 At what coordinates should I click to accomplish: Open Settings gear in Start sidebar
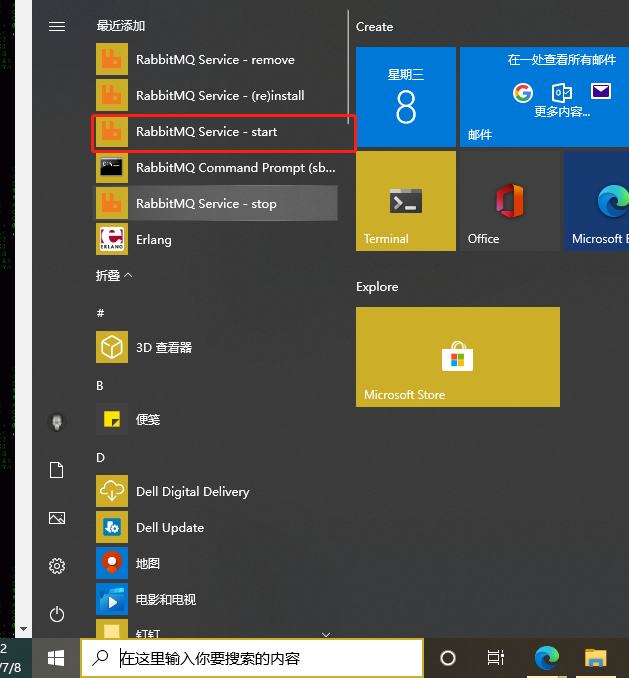coord(57,566)
